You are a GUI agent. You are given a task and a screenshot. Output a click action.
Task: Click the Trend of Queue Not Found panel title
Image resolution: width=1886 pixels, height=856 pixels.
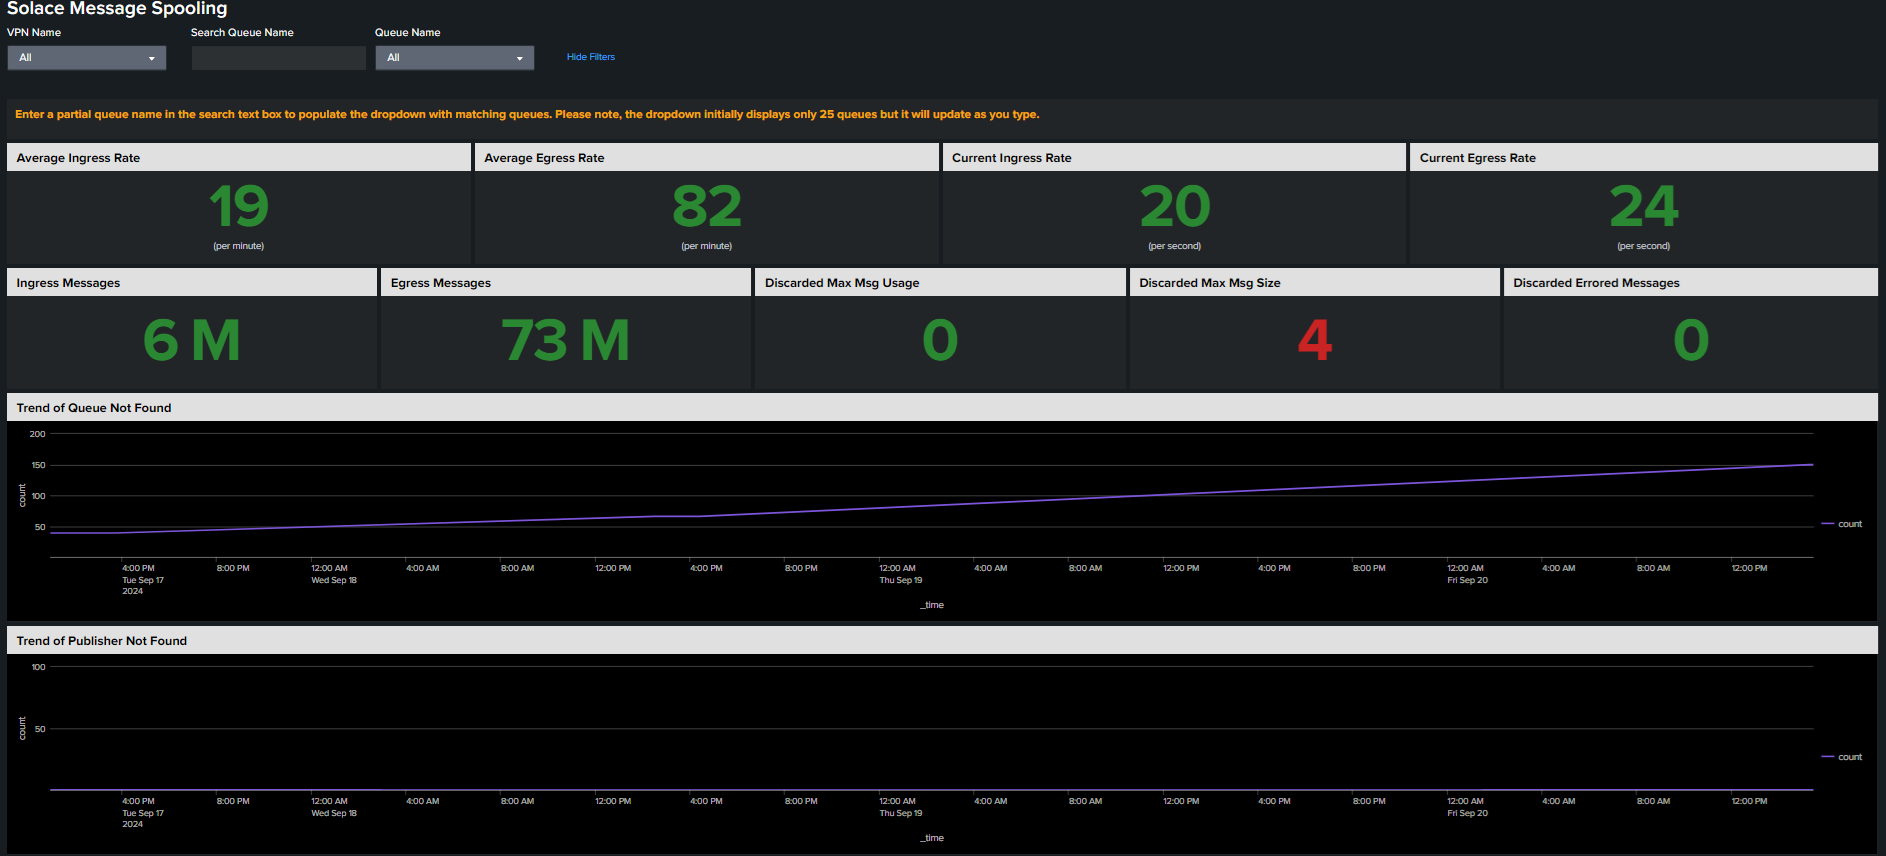click(94, 408)
